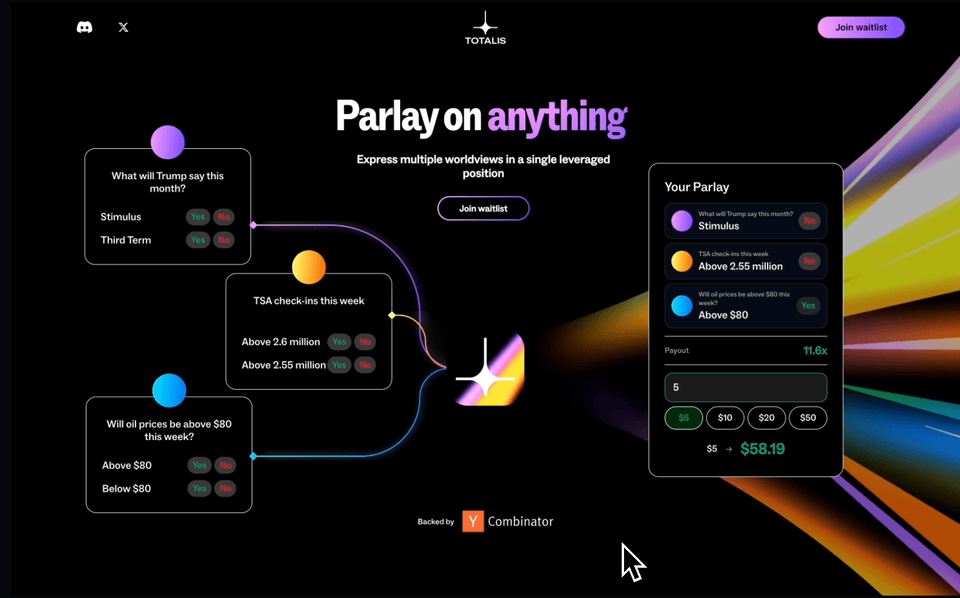The height and width of the screenshot is (598, 960).
Task: Click the Totalis star logo at top
Action: pyautogui.click(x=485, y=28)
